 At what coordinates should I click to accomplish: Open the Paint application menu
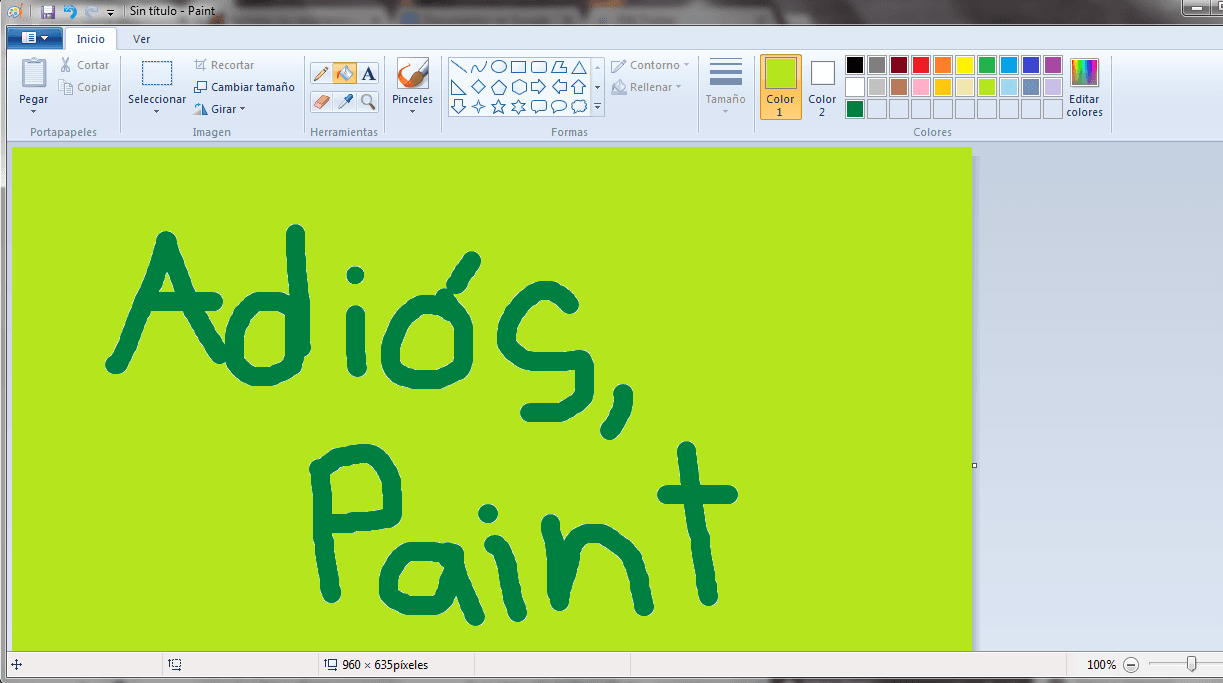(33, 36)
